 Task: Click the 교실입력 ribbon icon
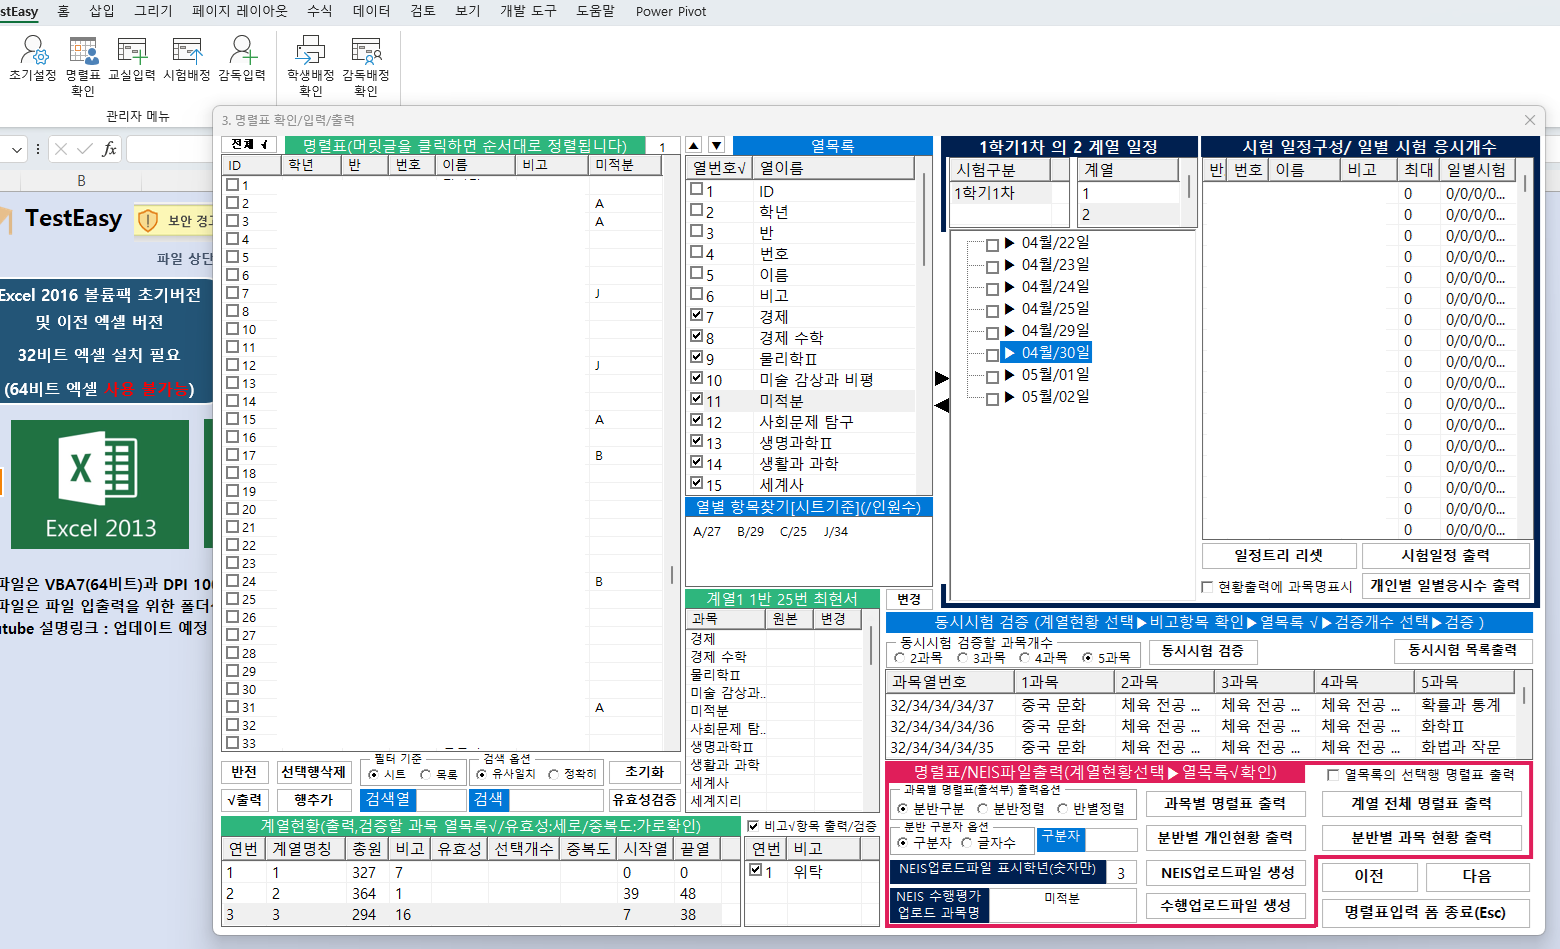[x=132, y=59]
